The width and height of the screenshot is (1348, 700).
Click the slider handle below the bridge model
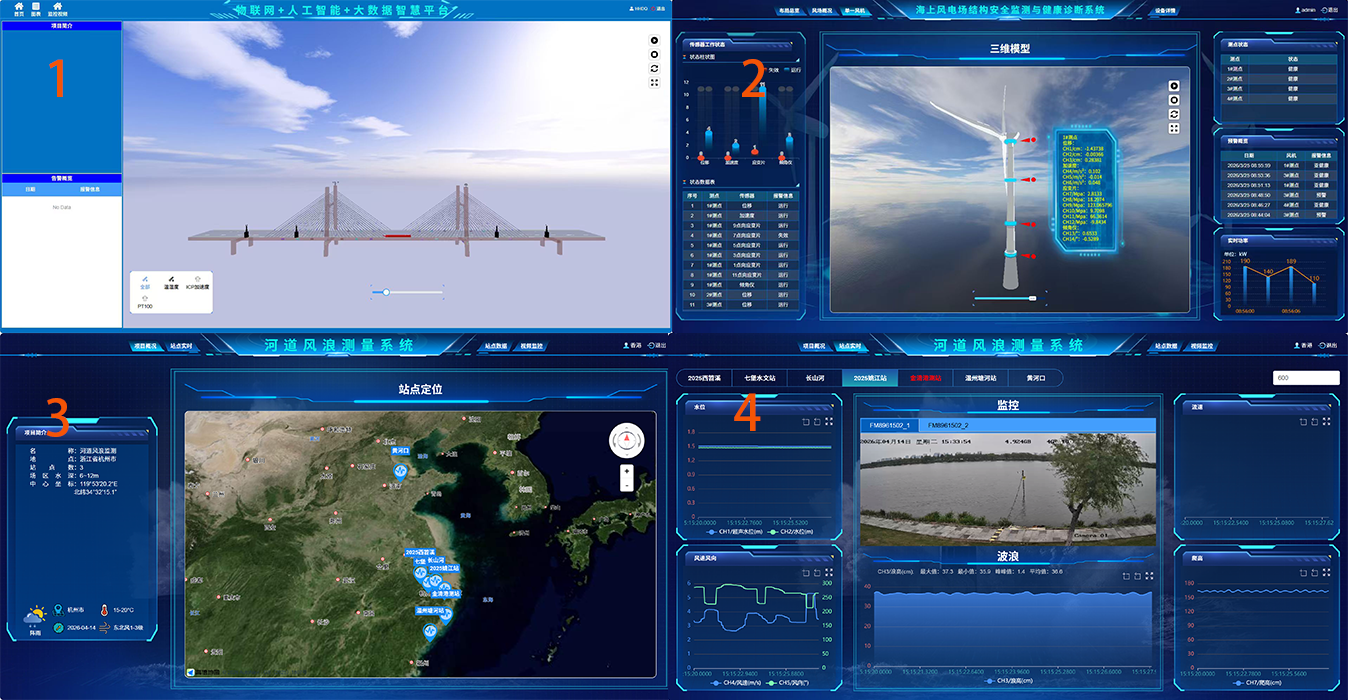386,292
